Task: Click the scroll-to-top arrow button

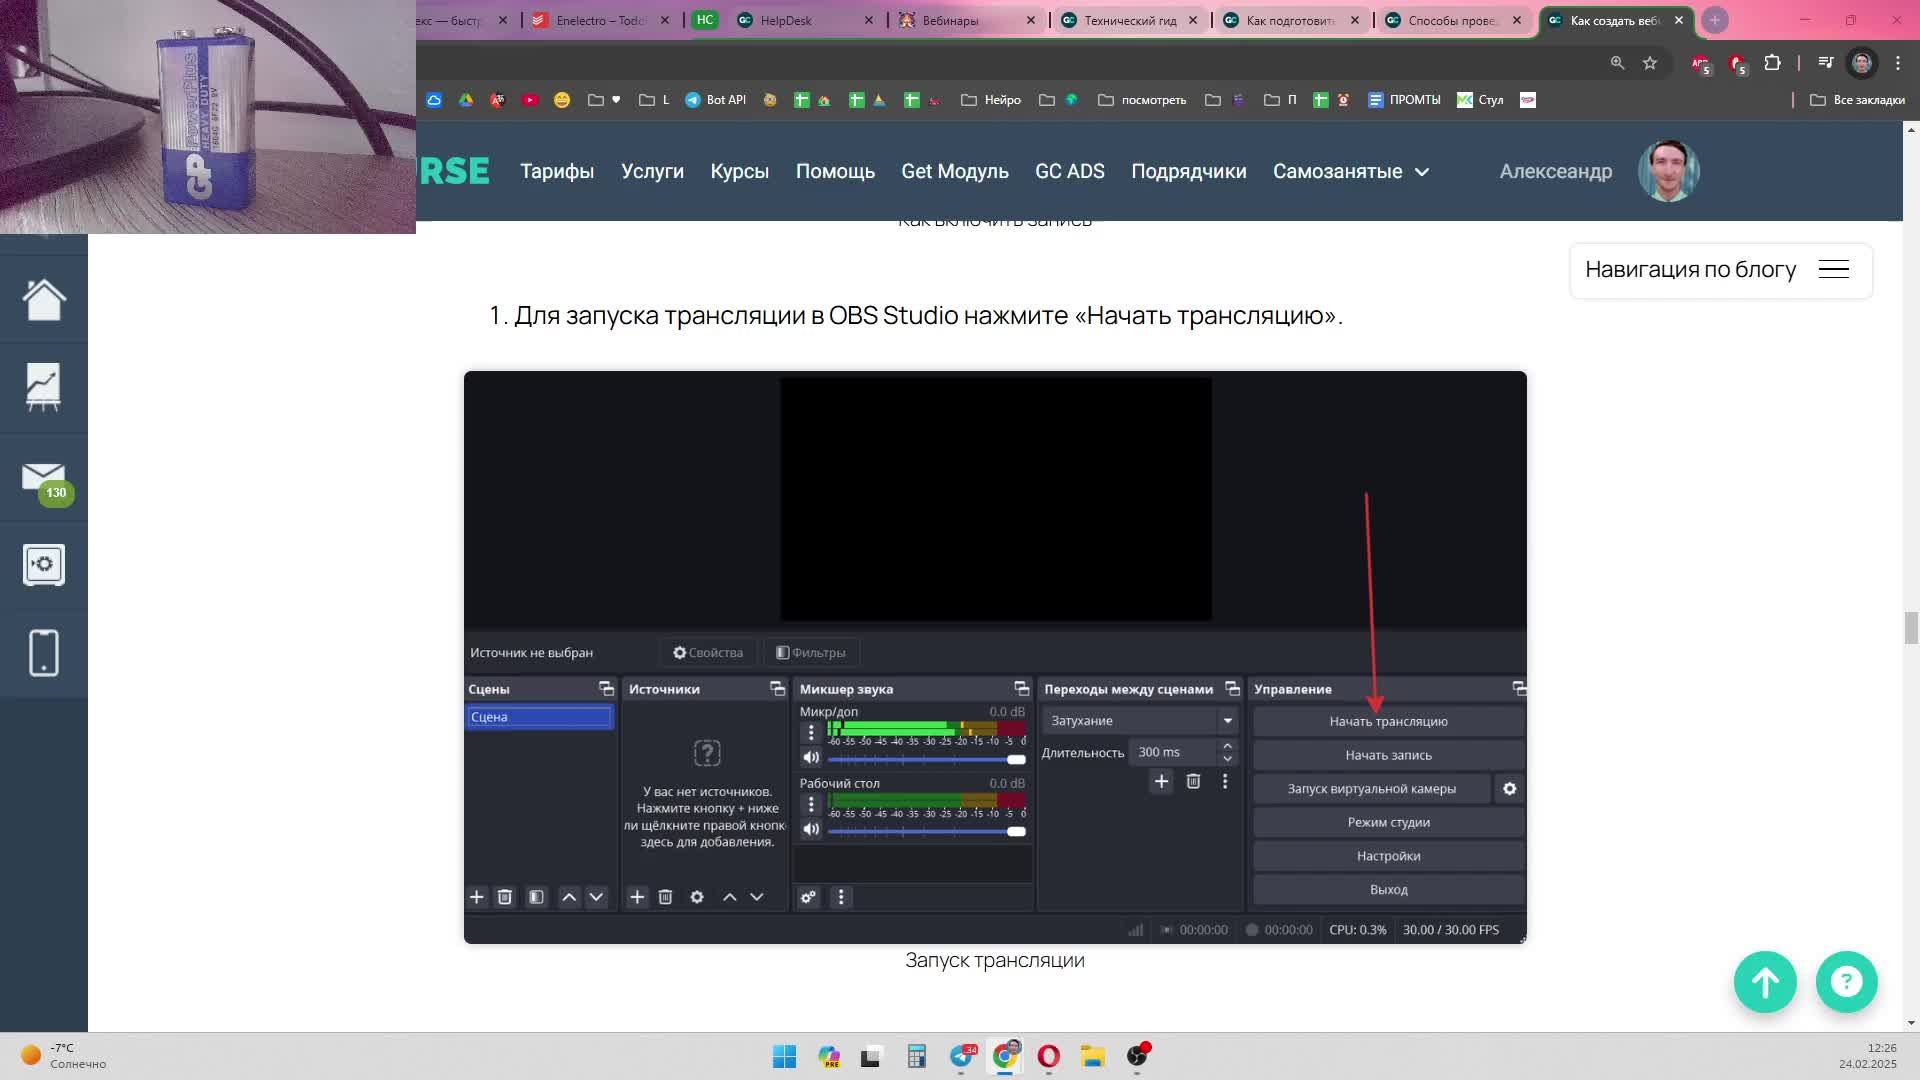Action: 1765,982
